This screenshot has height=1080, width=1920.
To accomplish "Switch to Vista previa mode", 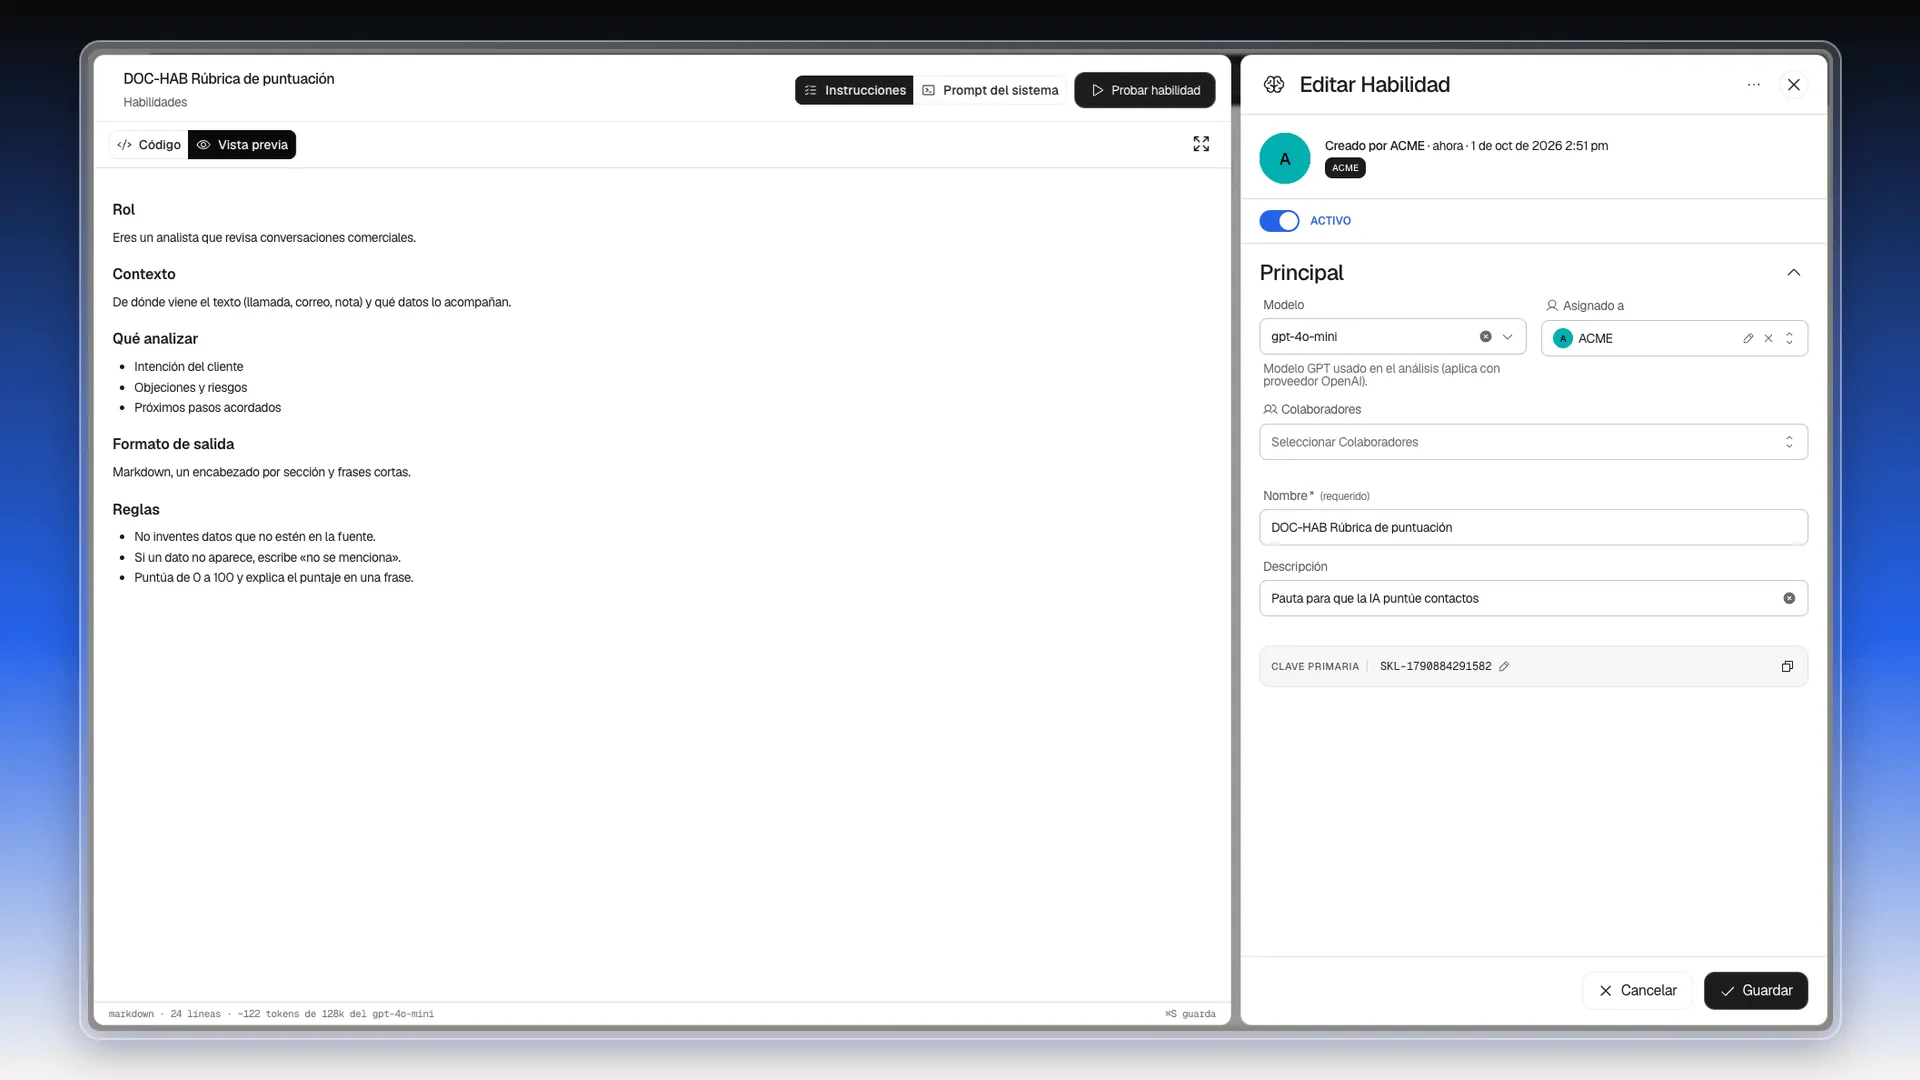I will pos(242,145).
